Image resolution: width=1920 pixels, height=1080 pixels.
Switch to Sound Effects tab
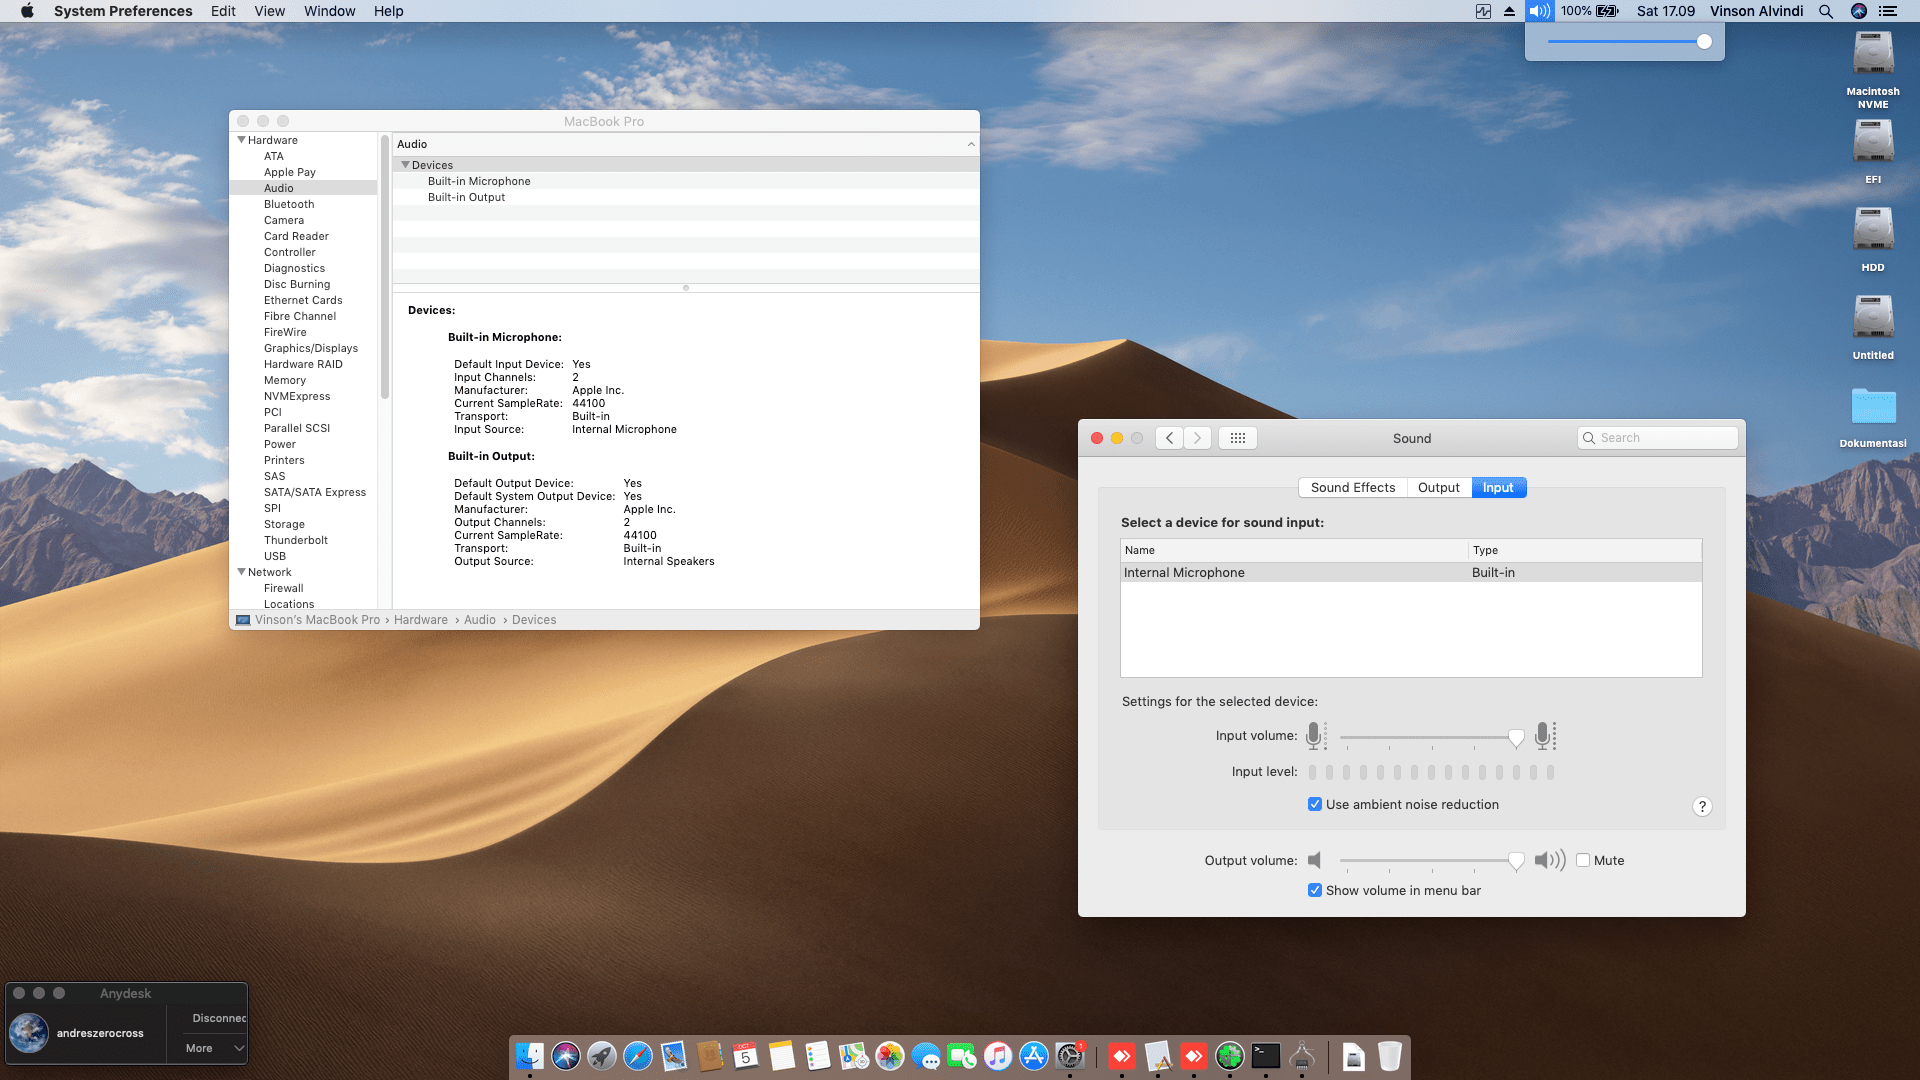point(1353,487)
